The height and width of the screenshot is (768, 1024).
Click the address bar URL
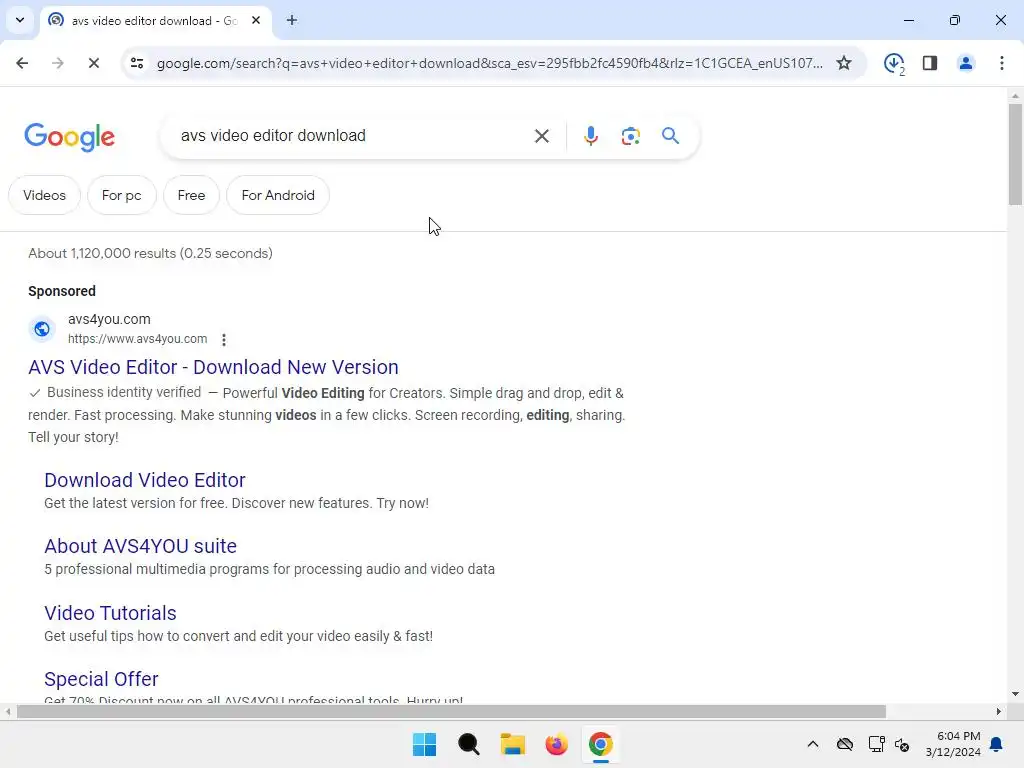coord(490,63)
